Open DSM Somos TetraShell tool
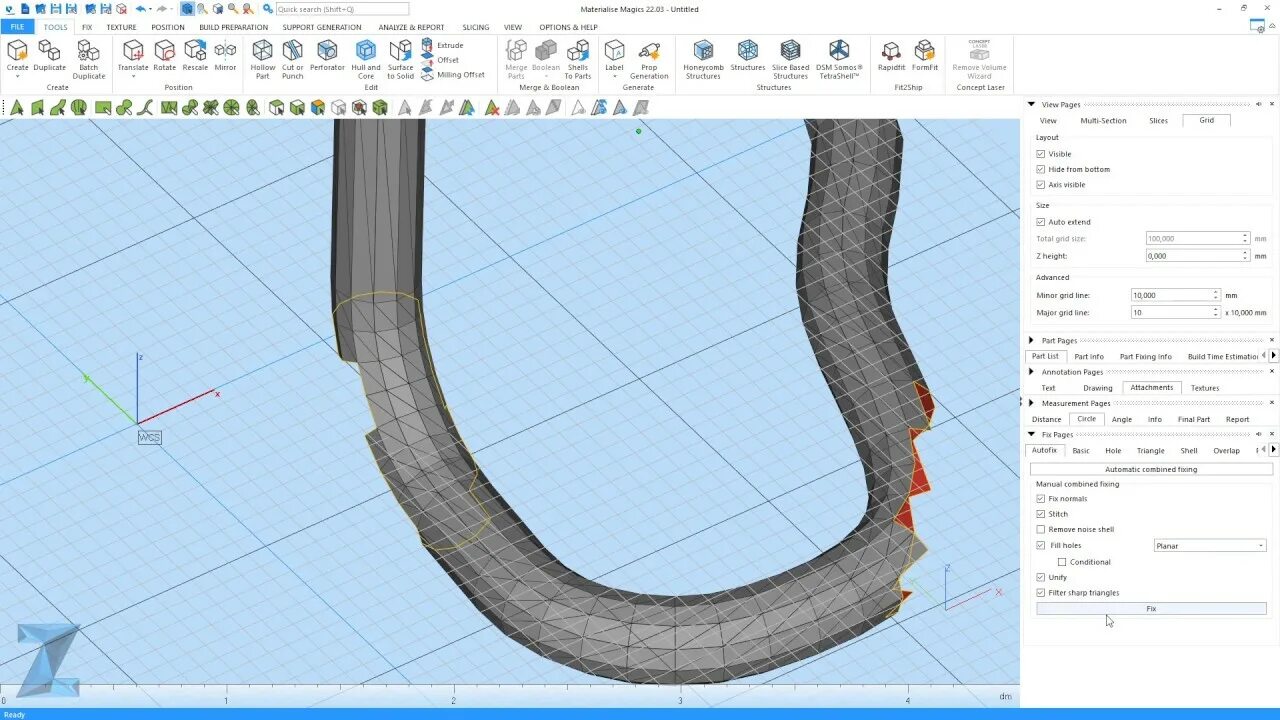Image resolution: width=1280 pixels, height=720 pixels. [838, 59]
